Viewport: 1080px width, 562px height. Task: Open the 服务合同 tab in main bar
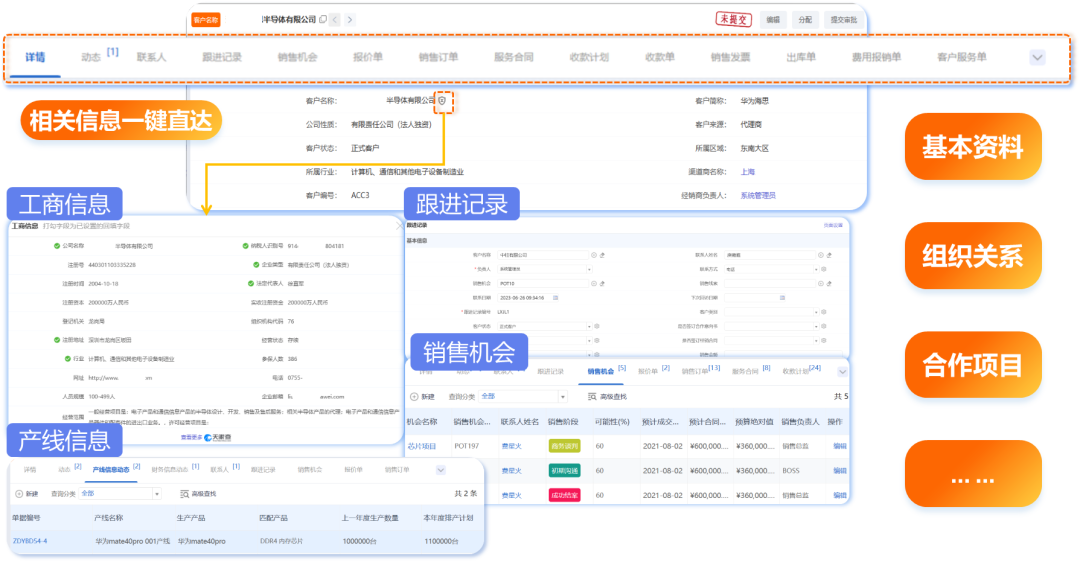point(514,57)
